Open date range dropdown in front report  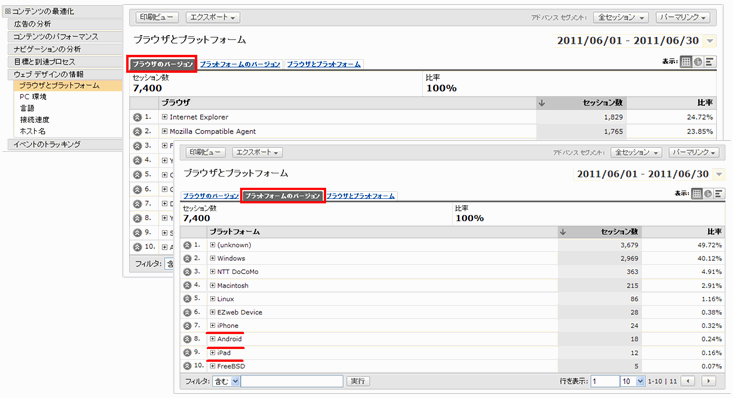tap(719, 174)
